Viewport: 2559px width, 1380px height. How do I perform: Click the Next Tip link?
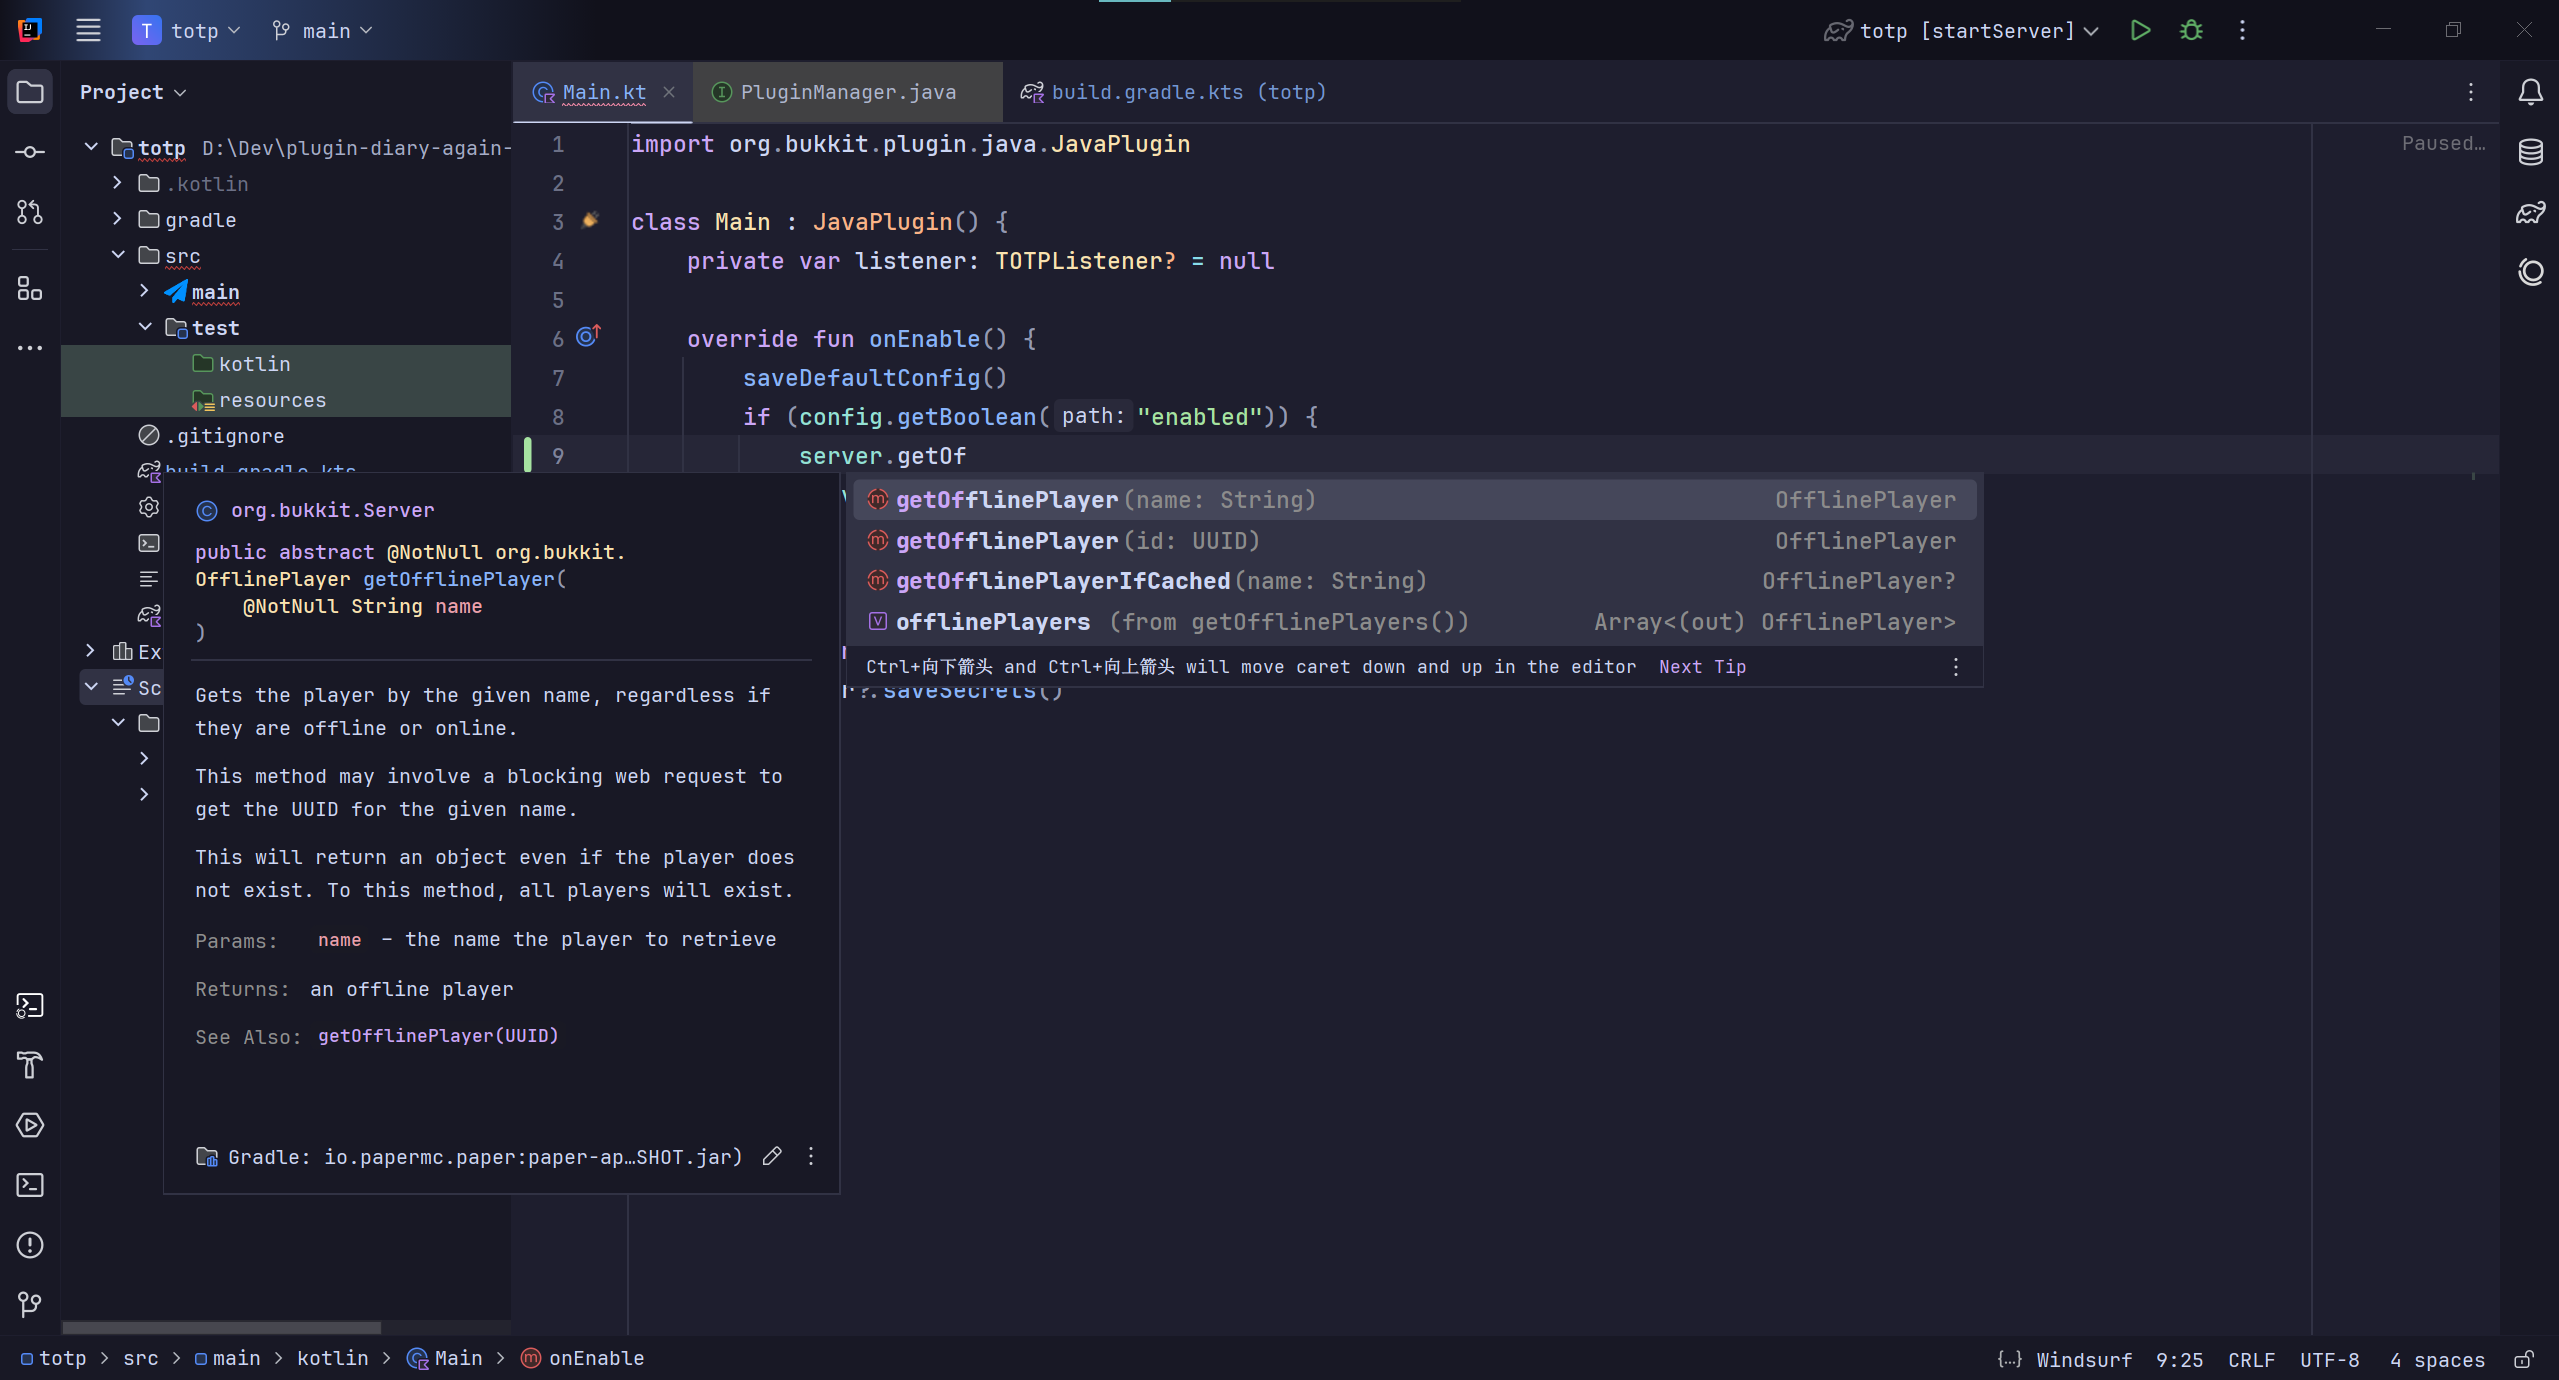pos(1701,667)
